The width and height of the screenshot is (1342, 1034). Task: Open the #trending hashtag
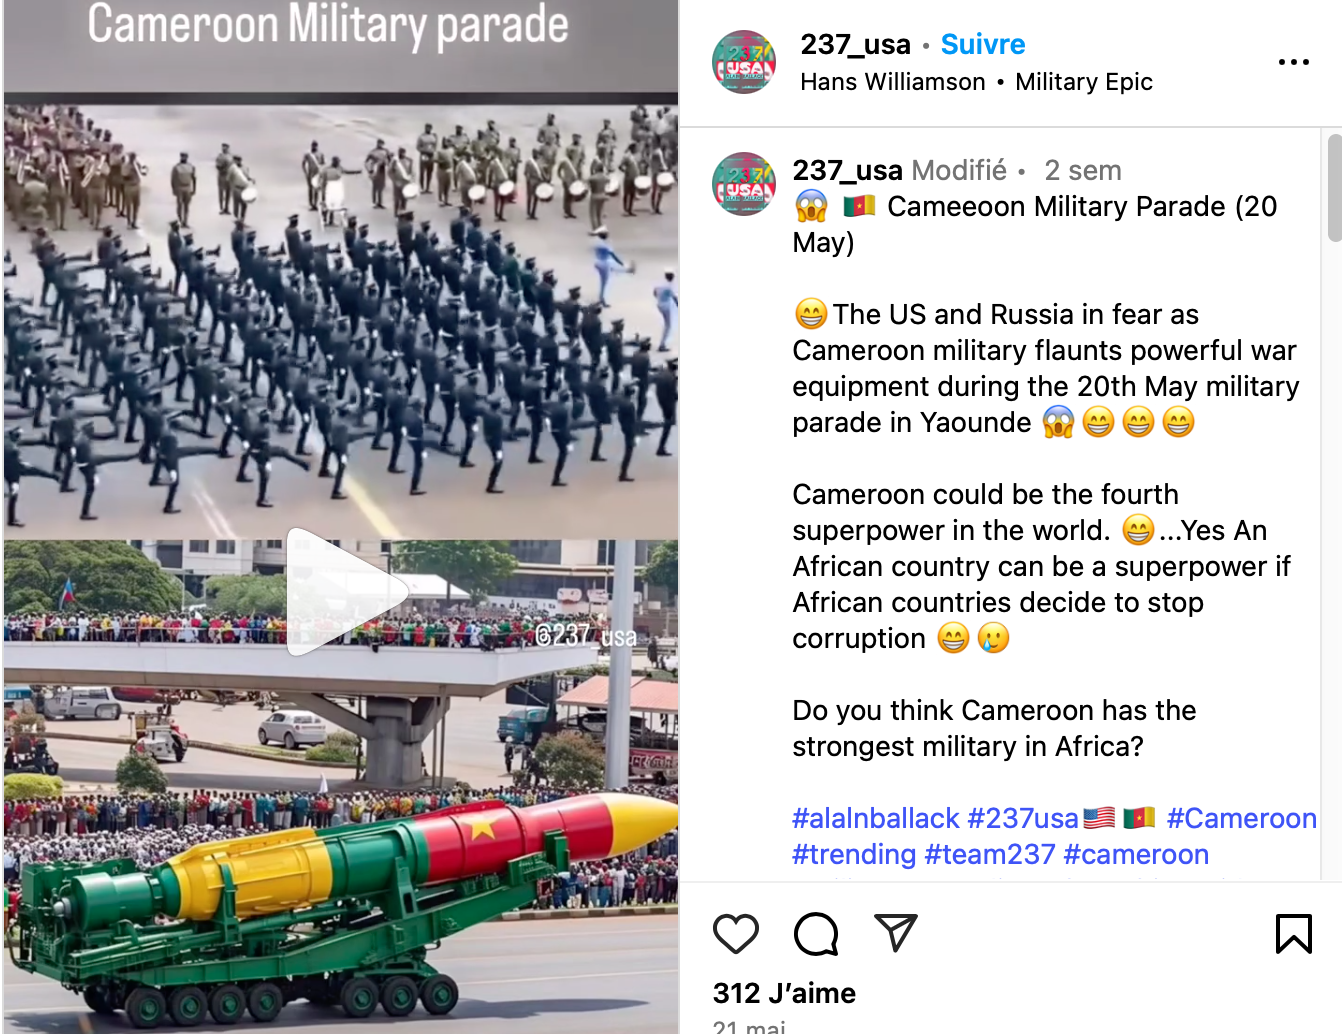pyautogui.click(x=854, y=854)
